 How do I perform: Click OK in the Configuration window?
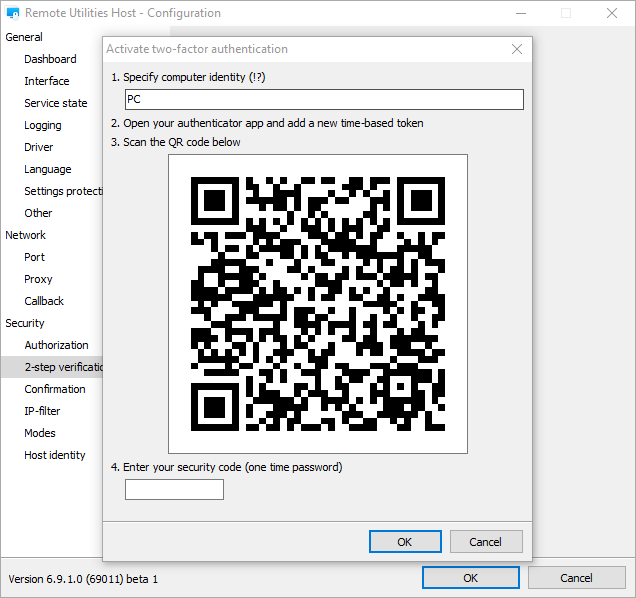[x=471, y=578]
